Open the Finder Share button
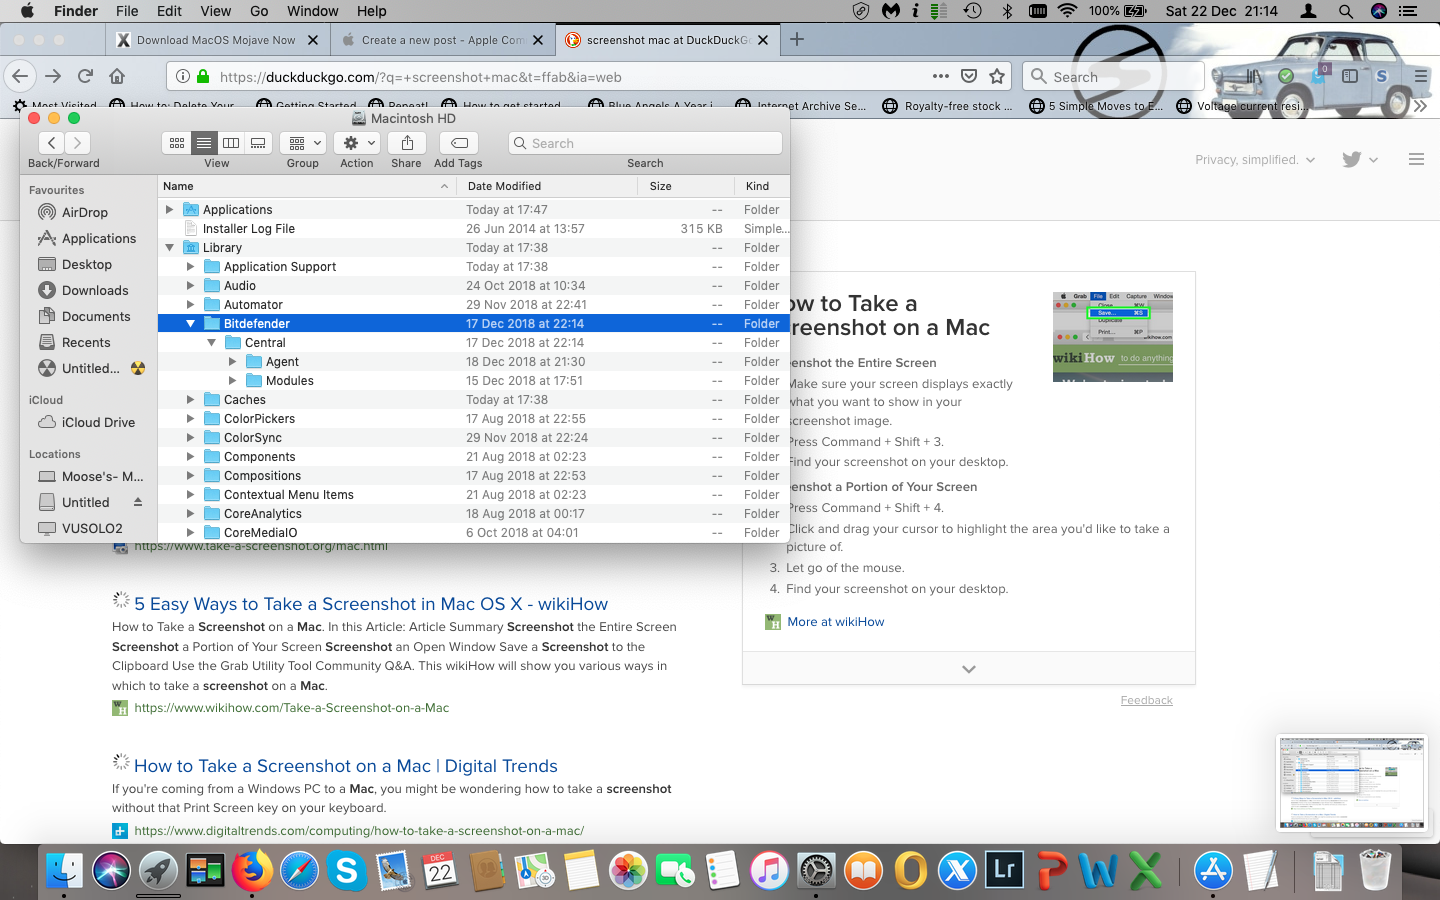 [407, 143]
